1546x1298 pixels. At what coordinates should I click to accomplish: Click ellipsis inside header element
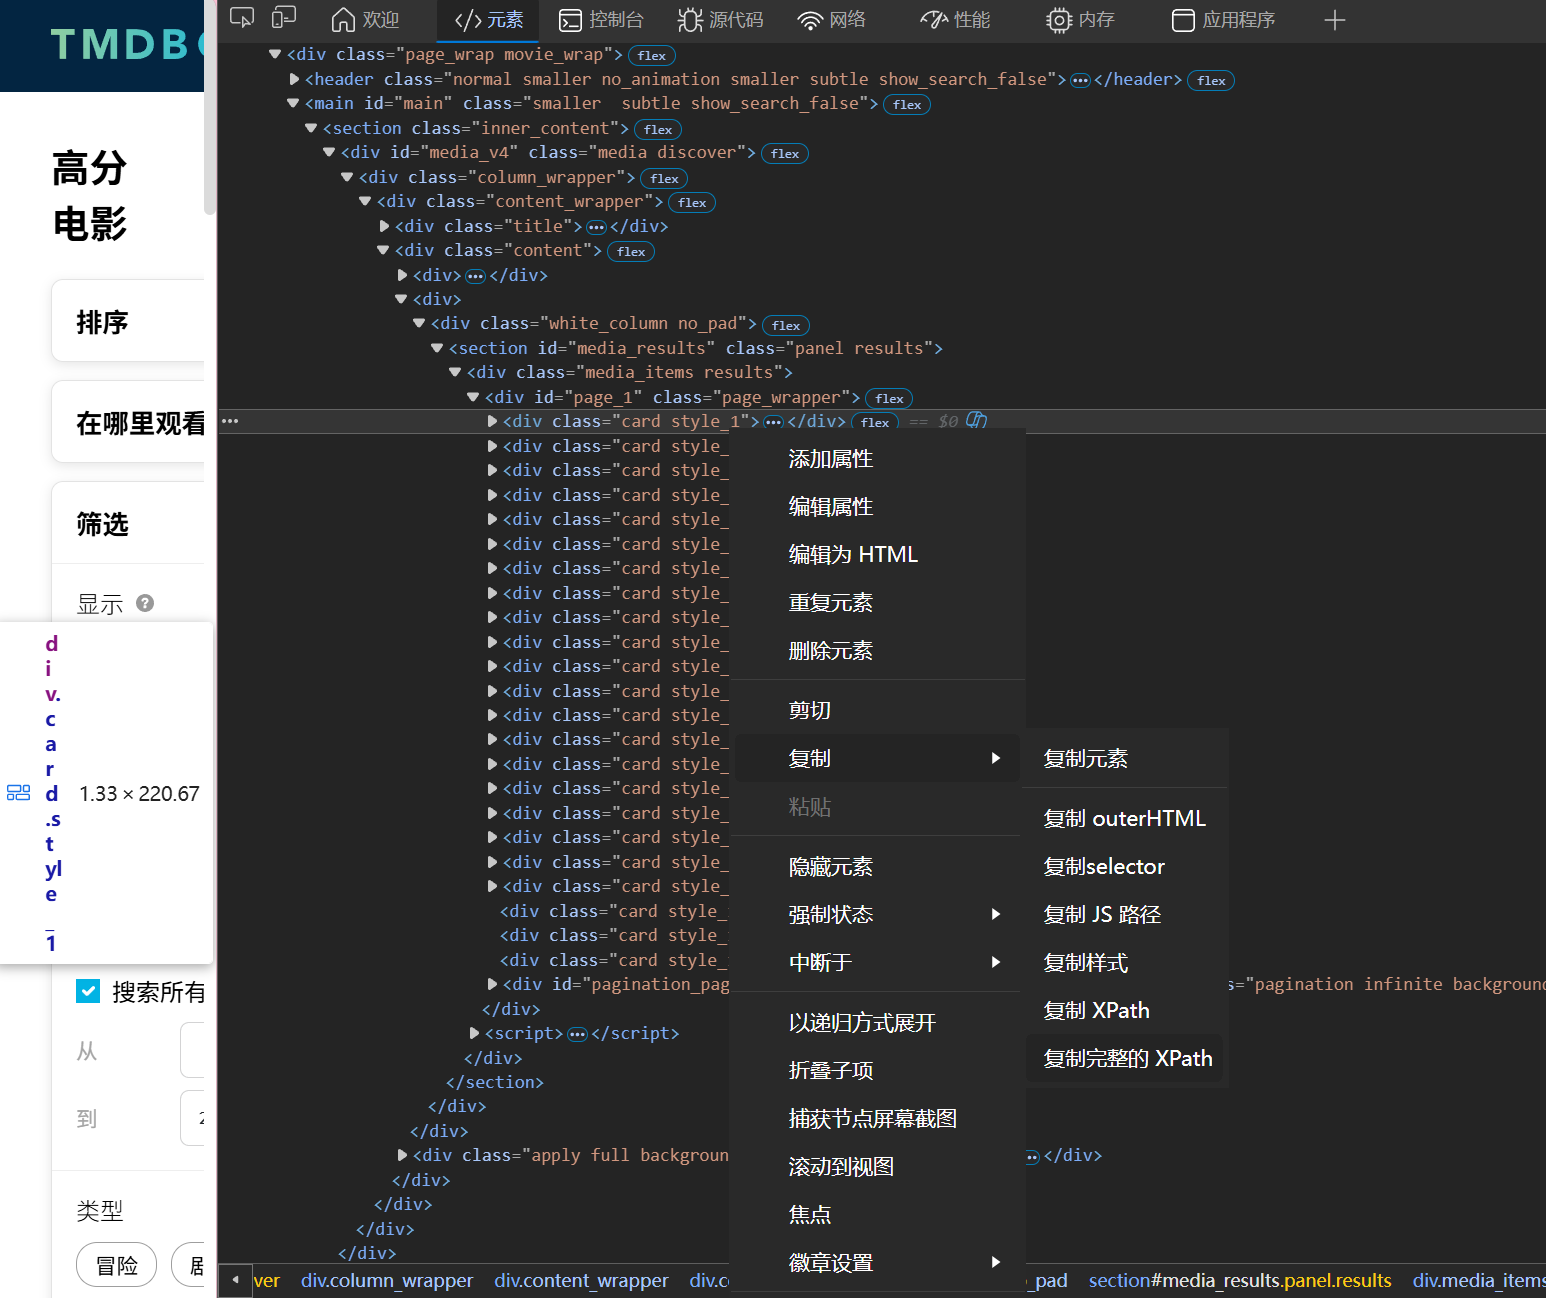pyautogui.click(x=1080, y=80)
